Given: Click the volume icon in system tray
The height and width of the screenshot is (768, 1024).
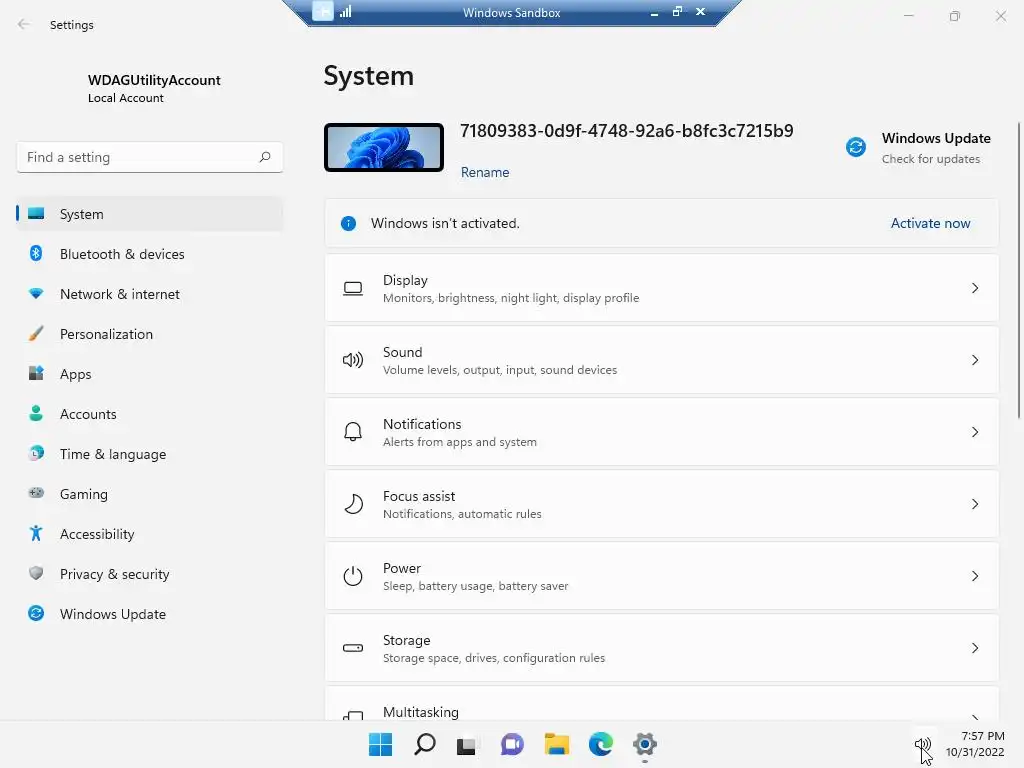Looking at the screenshot, I should 923,744.
